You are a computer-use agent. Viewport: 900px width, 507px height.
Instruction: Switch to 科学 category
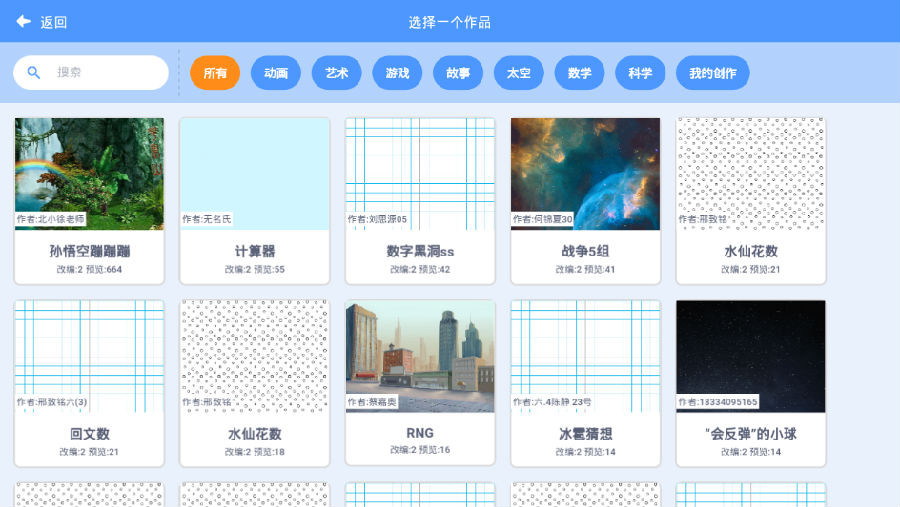click(x=640, y=73)
